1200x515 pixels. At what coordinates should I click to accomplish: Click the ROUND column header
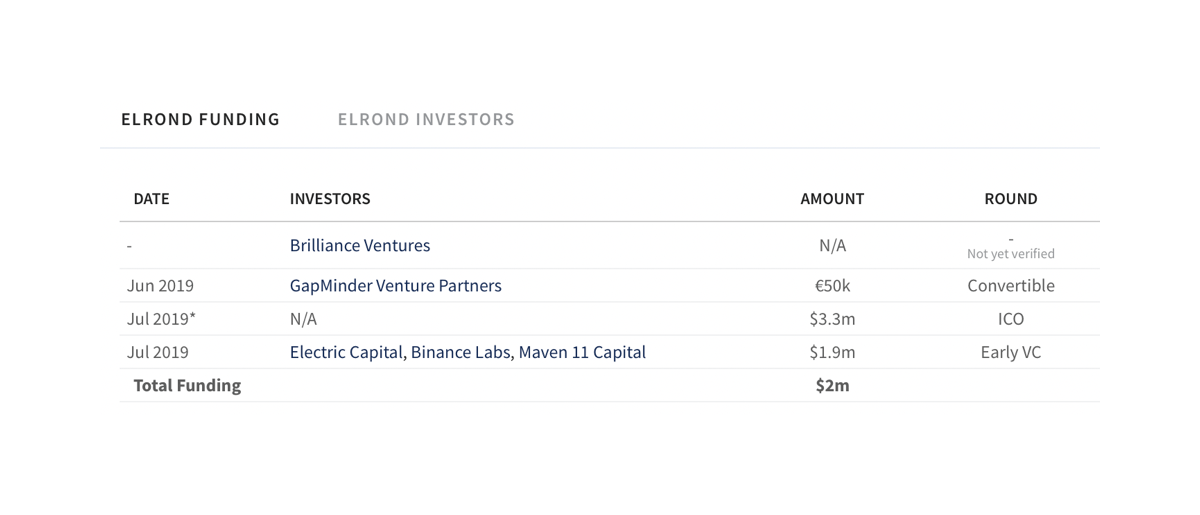click(1011, 199)
